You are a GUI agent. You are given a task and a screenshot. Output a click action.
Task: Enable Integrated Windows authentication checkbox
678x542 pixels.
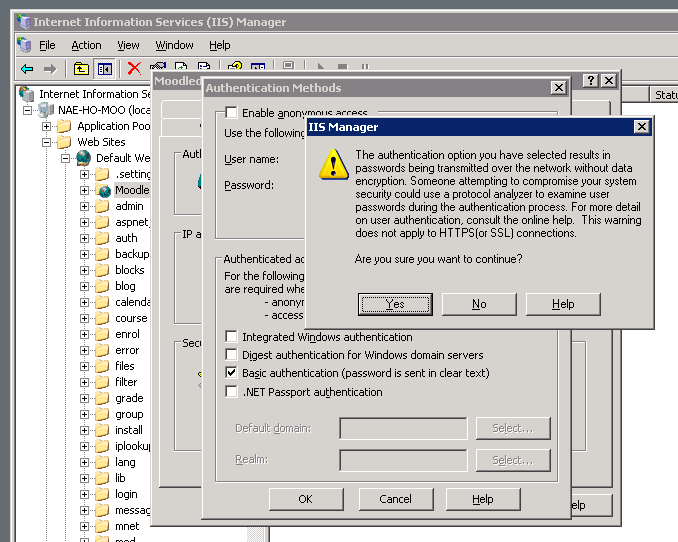pos(232,337)
